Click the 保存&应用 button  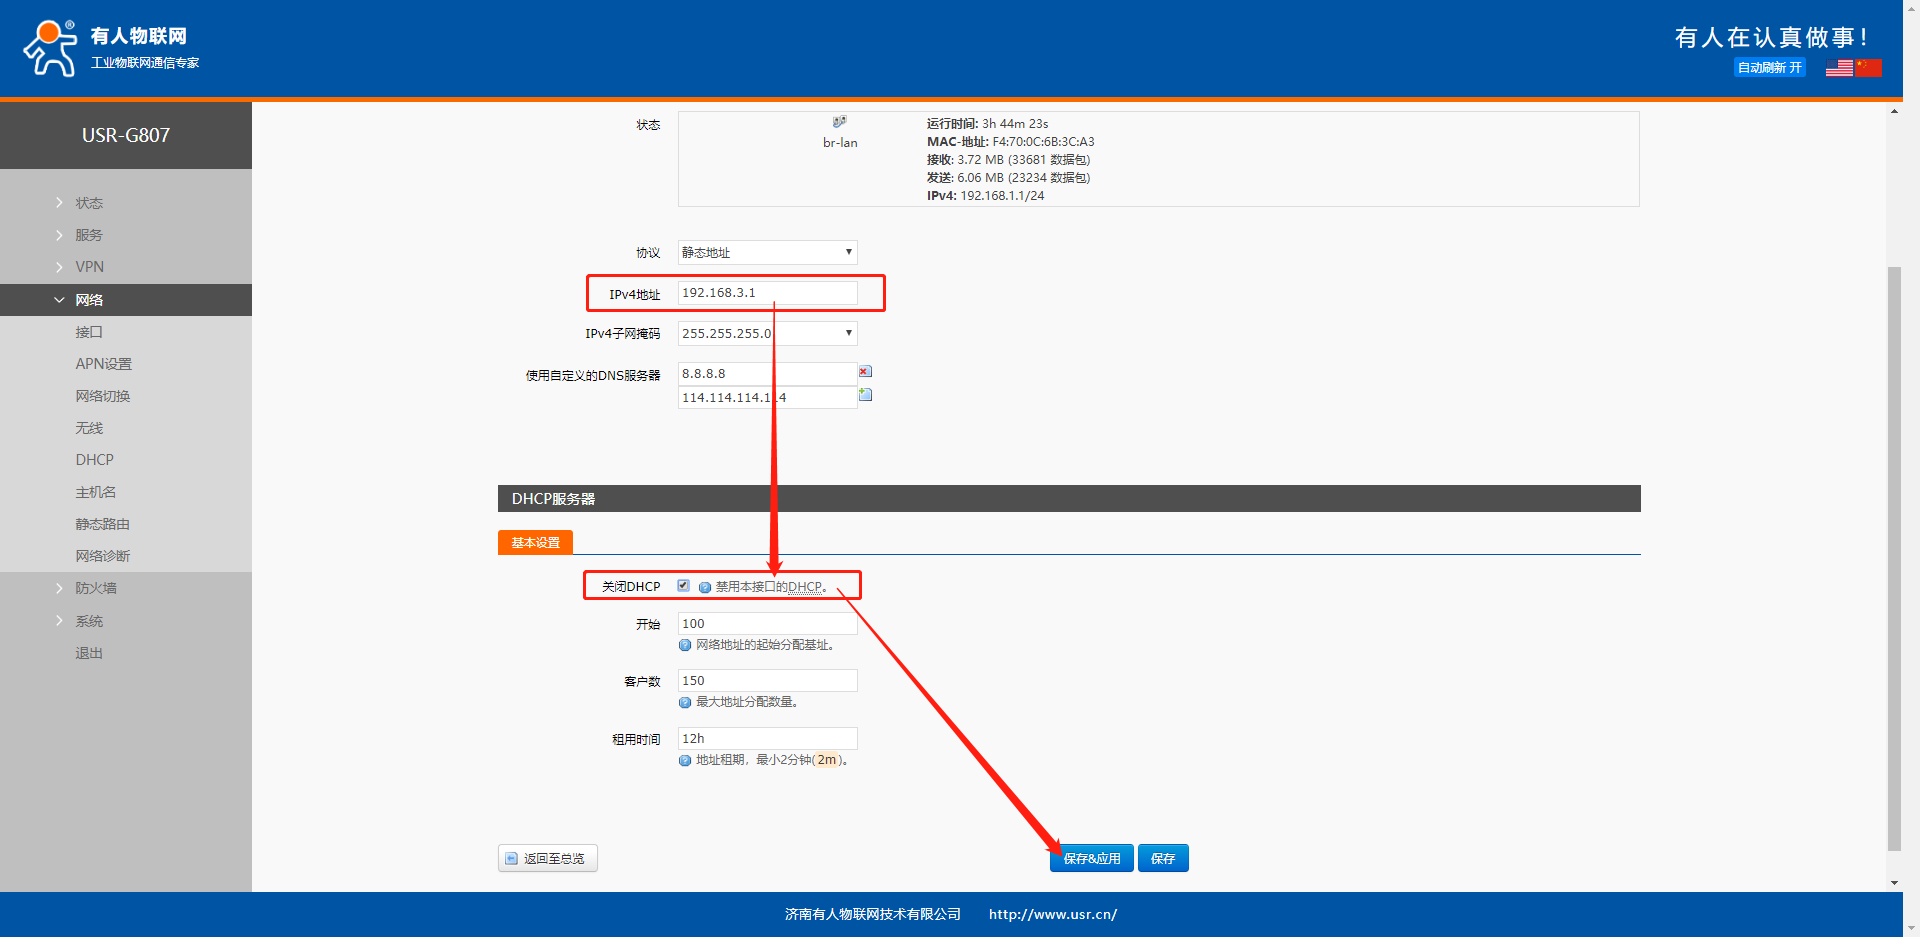point(1091,858)
